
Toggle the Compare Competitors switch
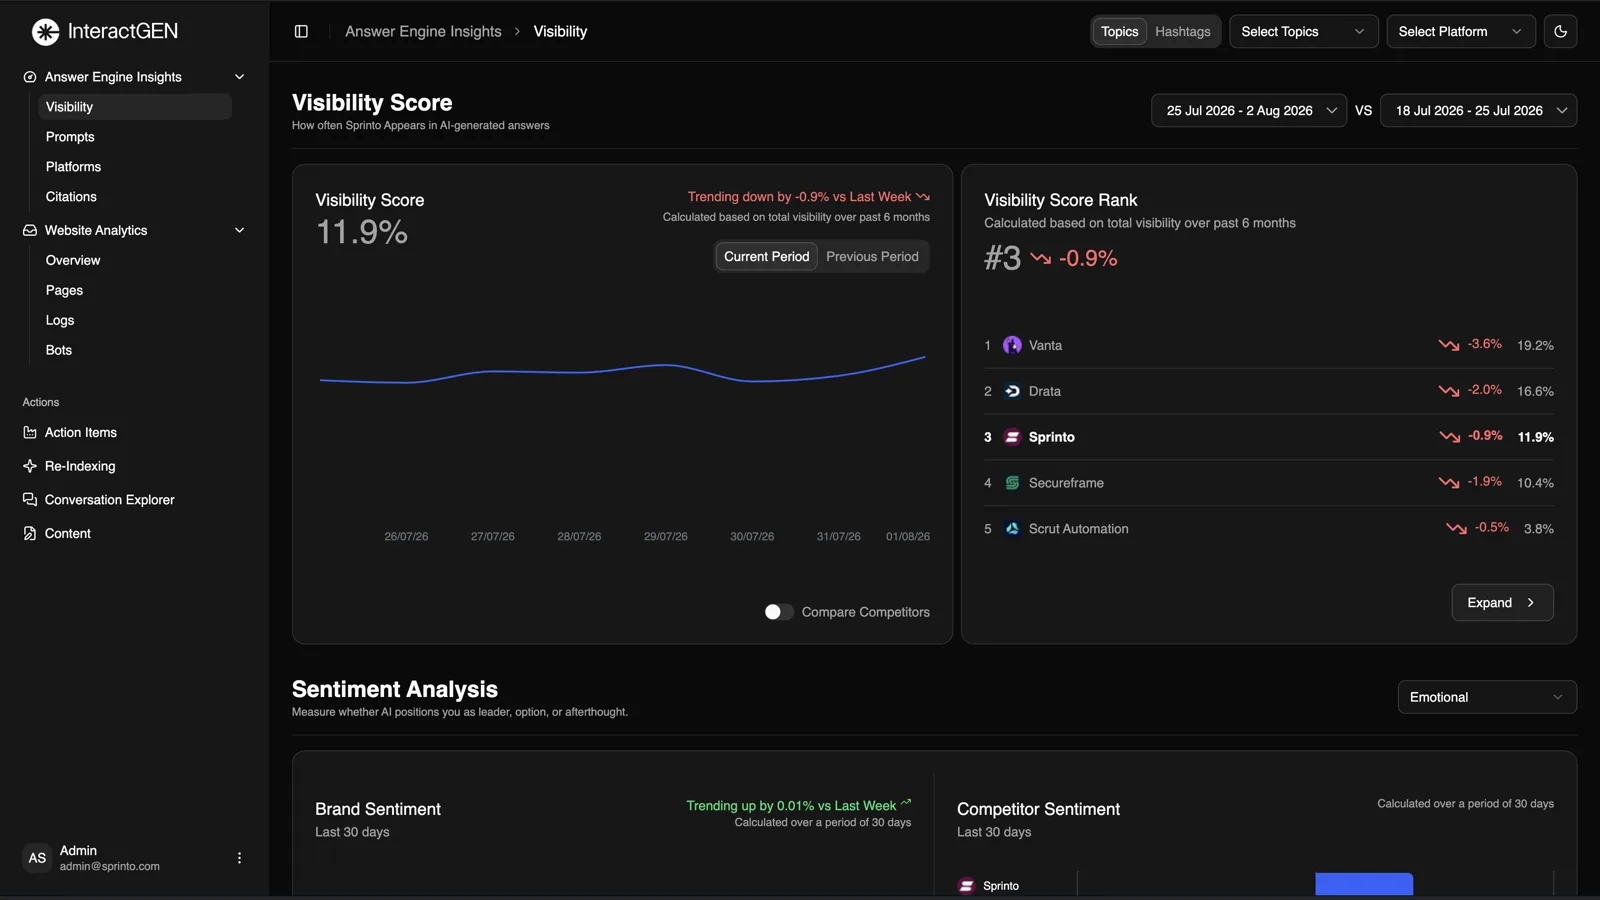tap(779, 612)
